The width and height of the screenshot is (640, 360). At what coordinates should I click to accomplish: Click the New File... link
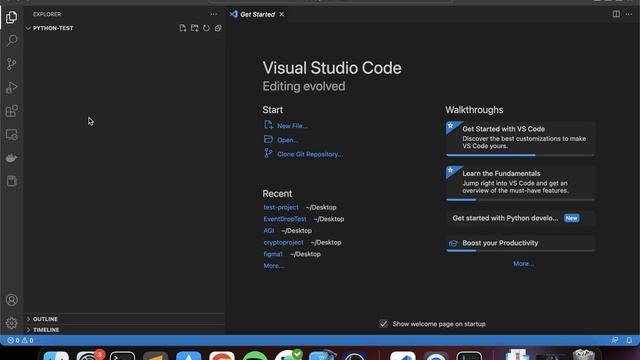tap(292, 126)
